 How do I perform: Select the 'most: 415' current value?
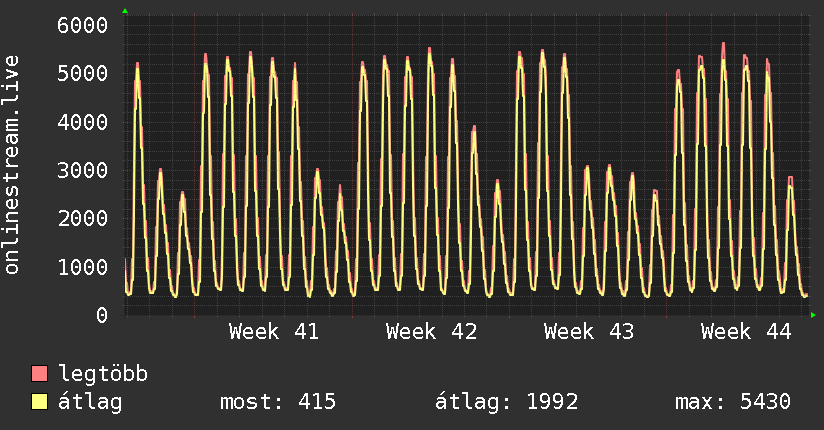click(277, 402)
